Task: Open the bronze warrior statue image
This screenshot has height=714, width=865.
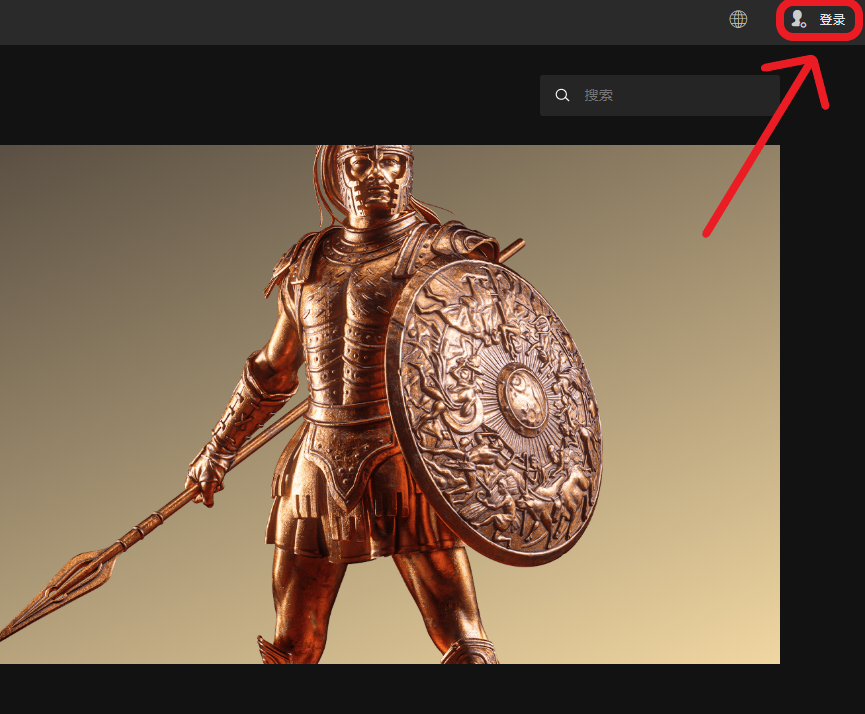Action: pyautogui.click(x=389, y=404)
